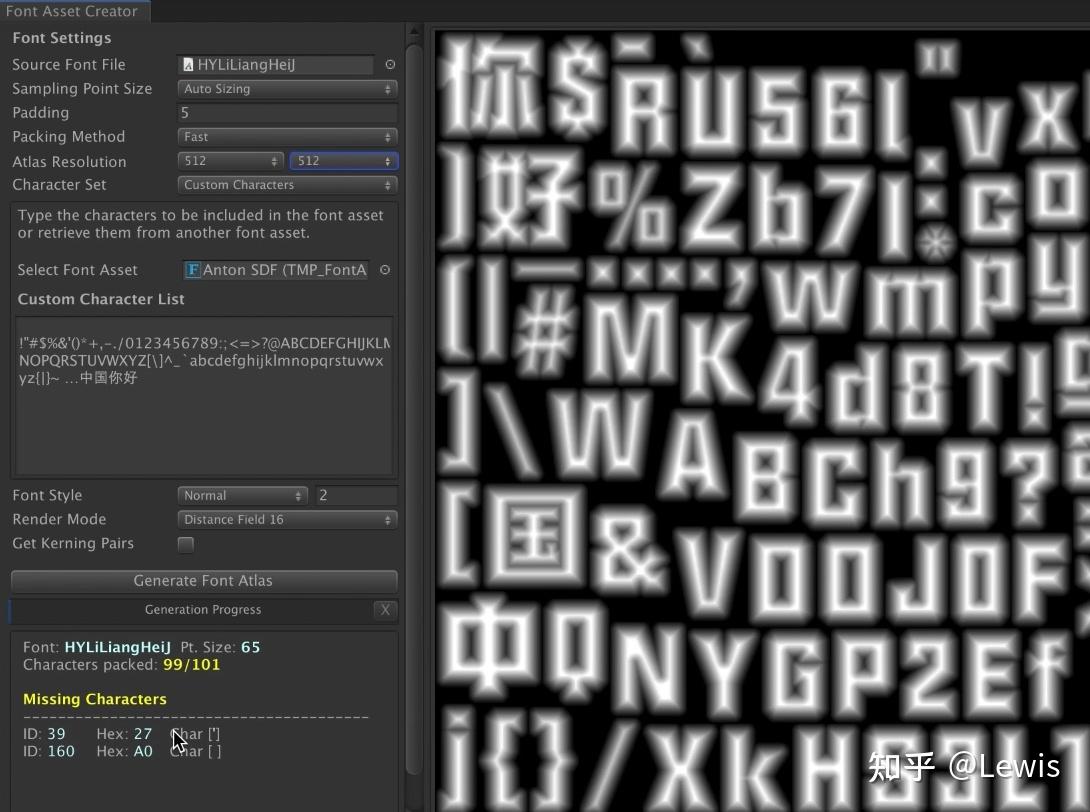This screenshot has height=812, width=1090.
Task: Open the atlas width 512 dropdown
Action: [x=230, y=160]
